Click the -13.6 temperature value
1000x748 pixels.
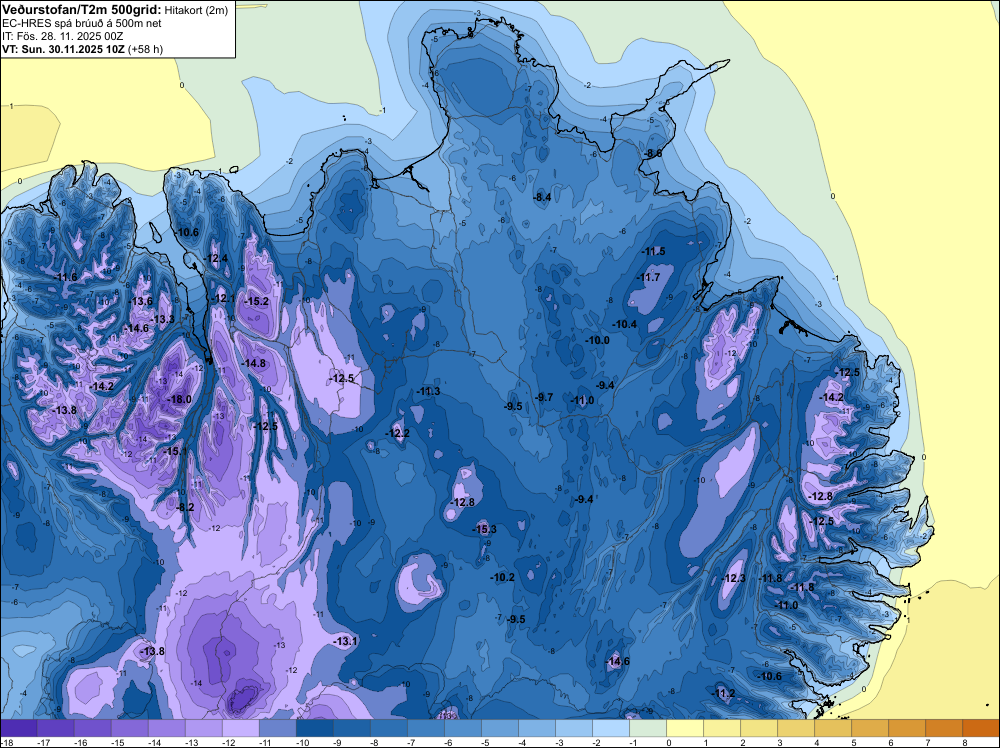[141, 302]
